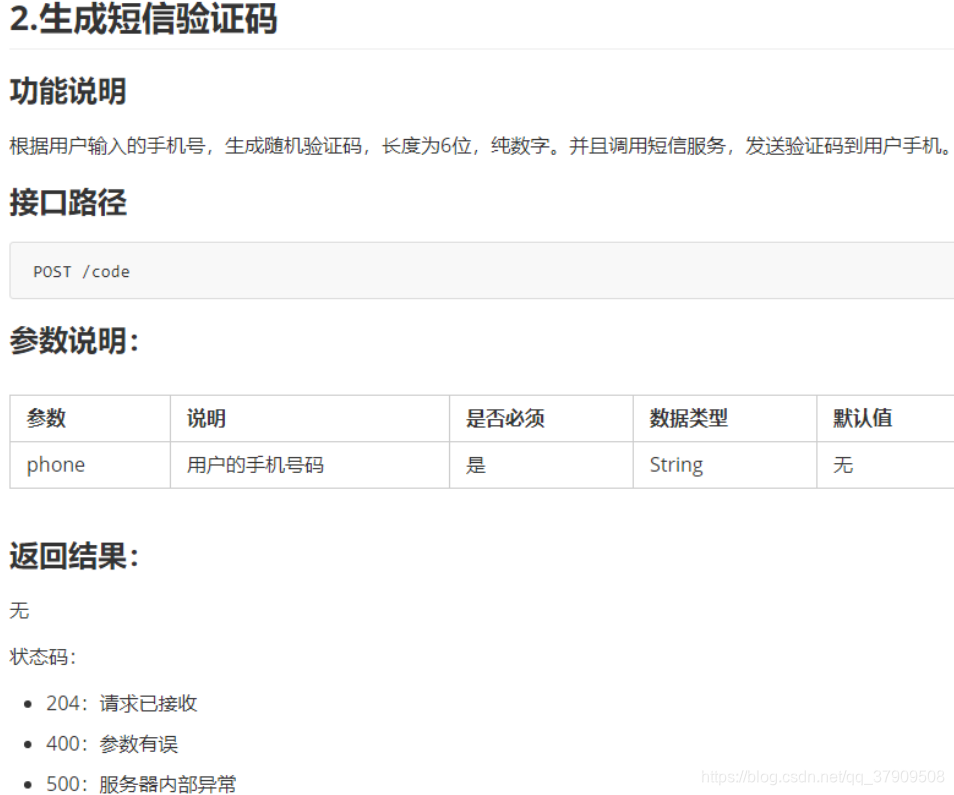The width and height of the screenshot is (954, 795).
Task: Select the '是' cell in phone row
Action: pyautogui.click(x=541, y=465)
